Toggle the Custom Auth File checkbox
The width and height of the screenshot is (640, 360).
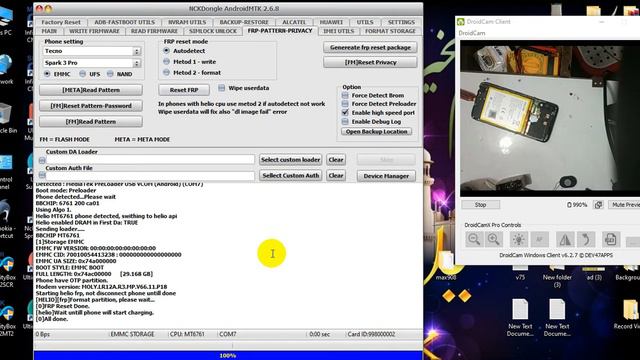42,175
